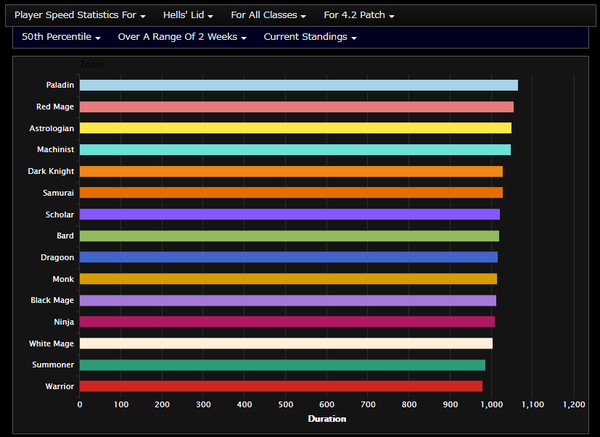
Task: Click the 500 tick label
Action: 285,404
